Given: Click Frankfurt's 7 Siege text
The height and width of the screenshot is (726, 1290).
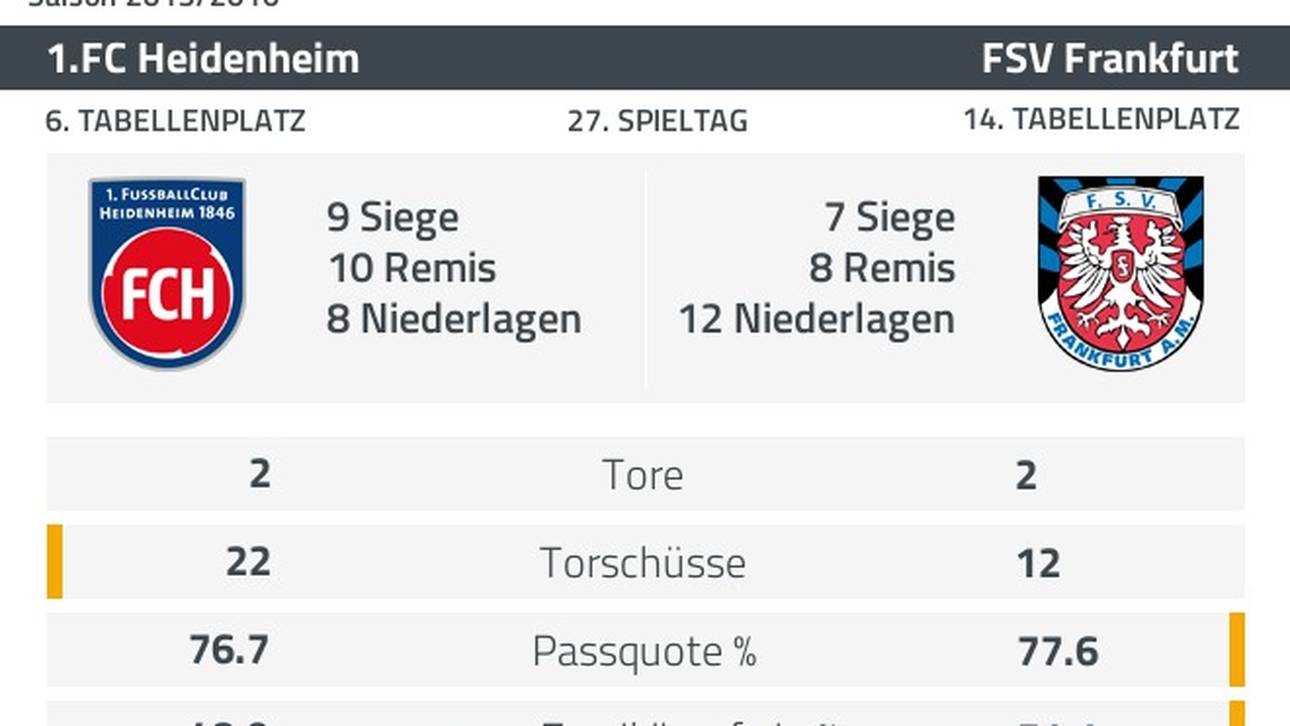Looking at the screenshot, I should pyautogui.click(x=890, y=218).
